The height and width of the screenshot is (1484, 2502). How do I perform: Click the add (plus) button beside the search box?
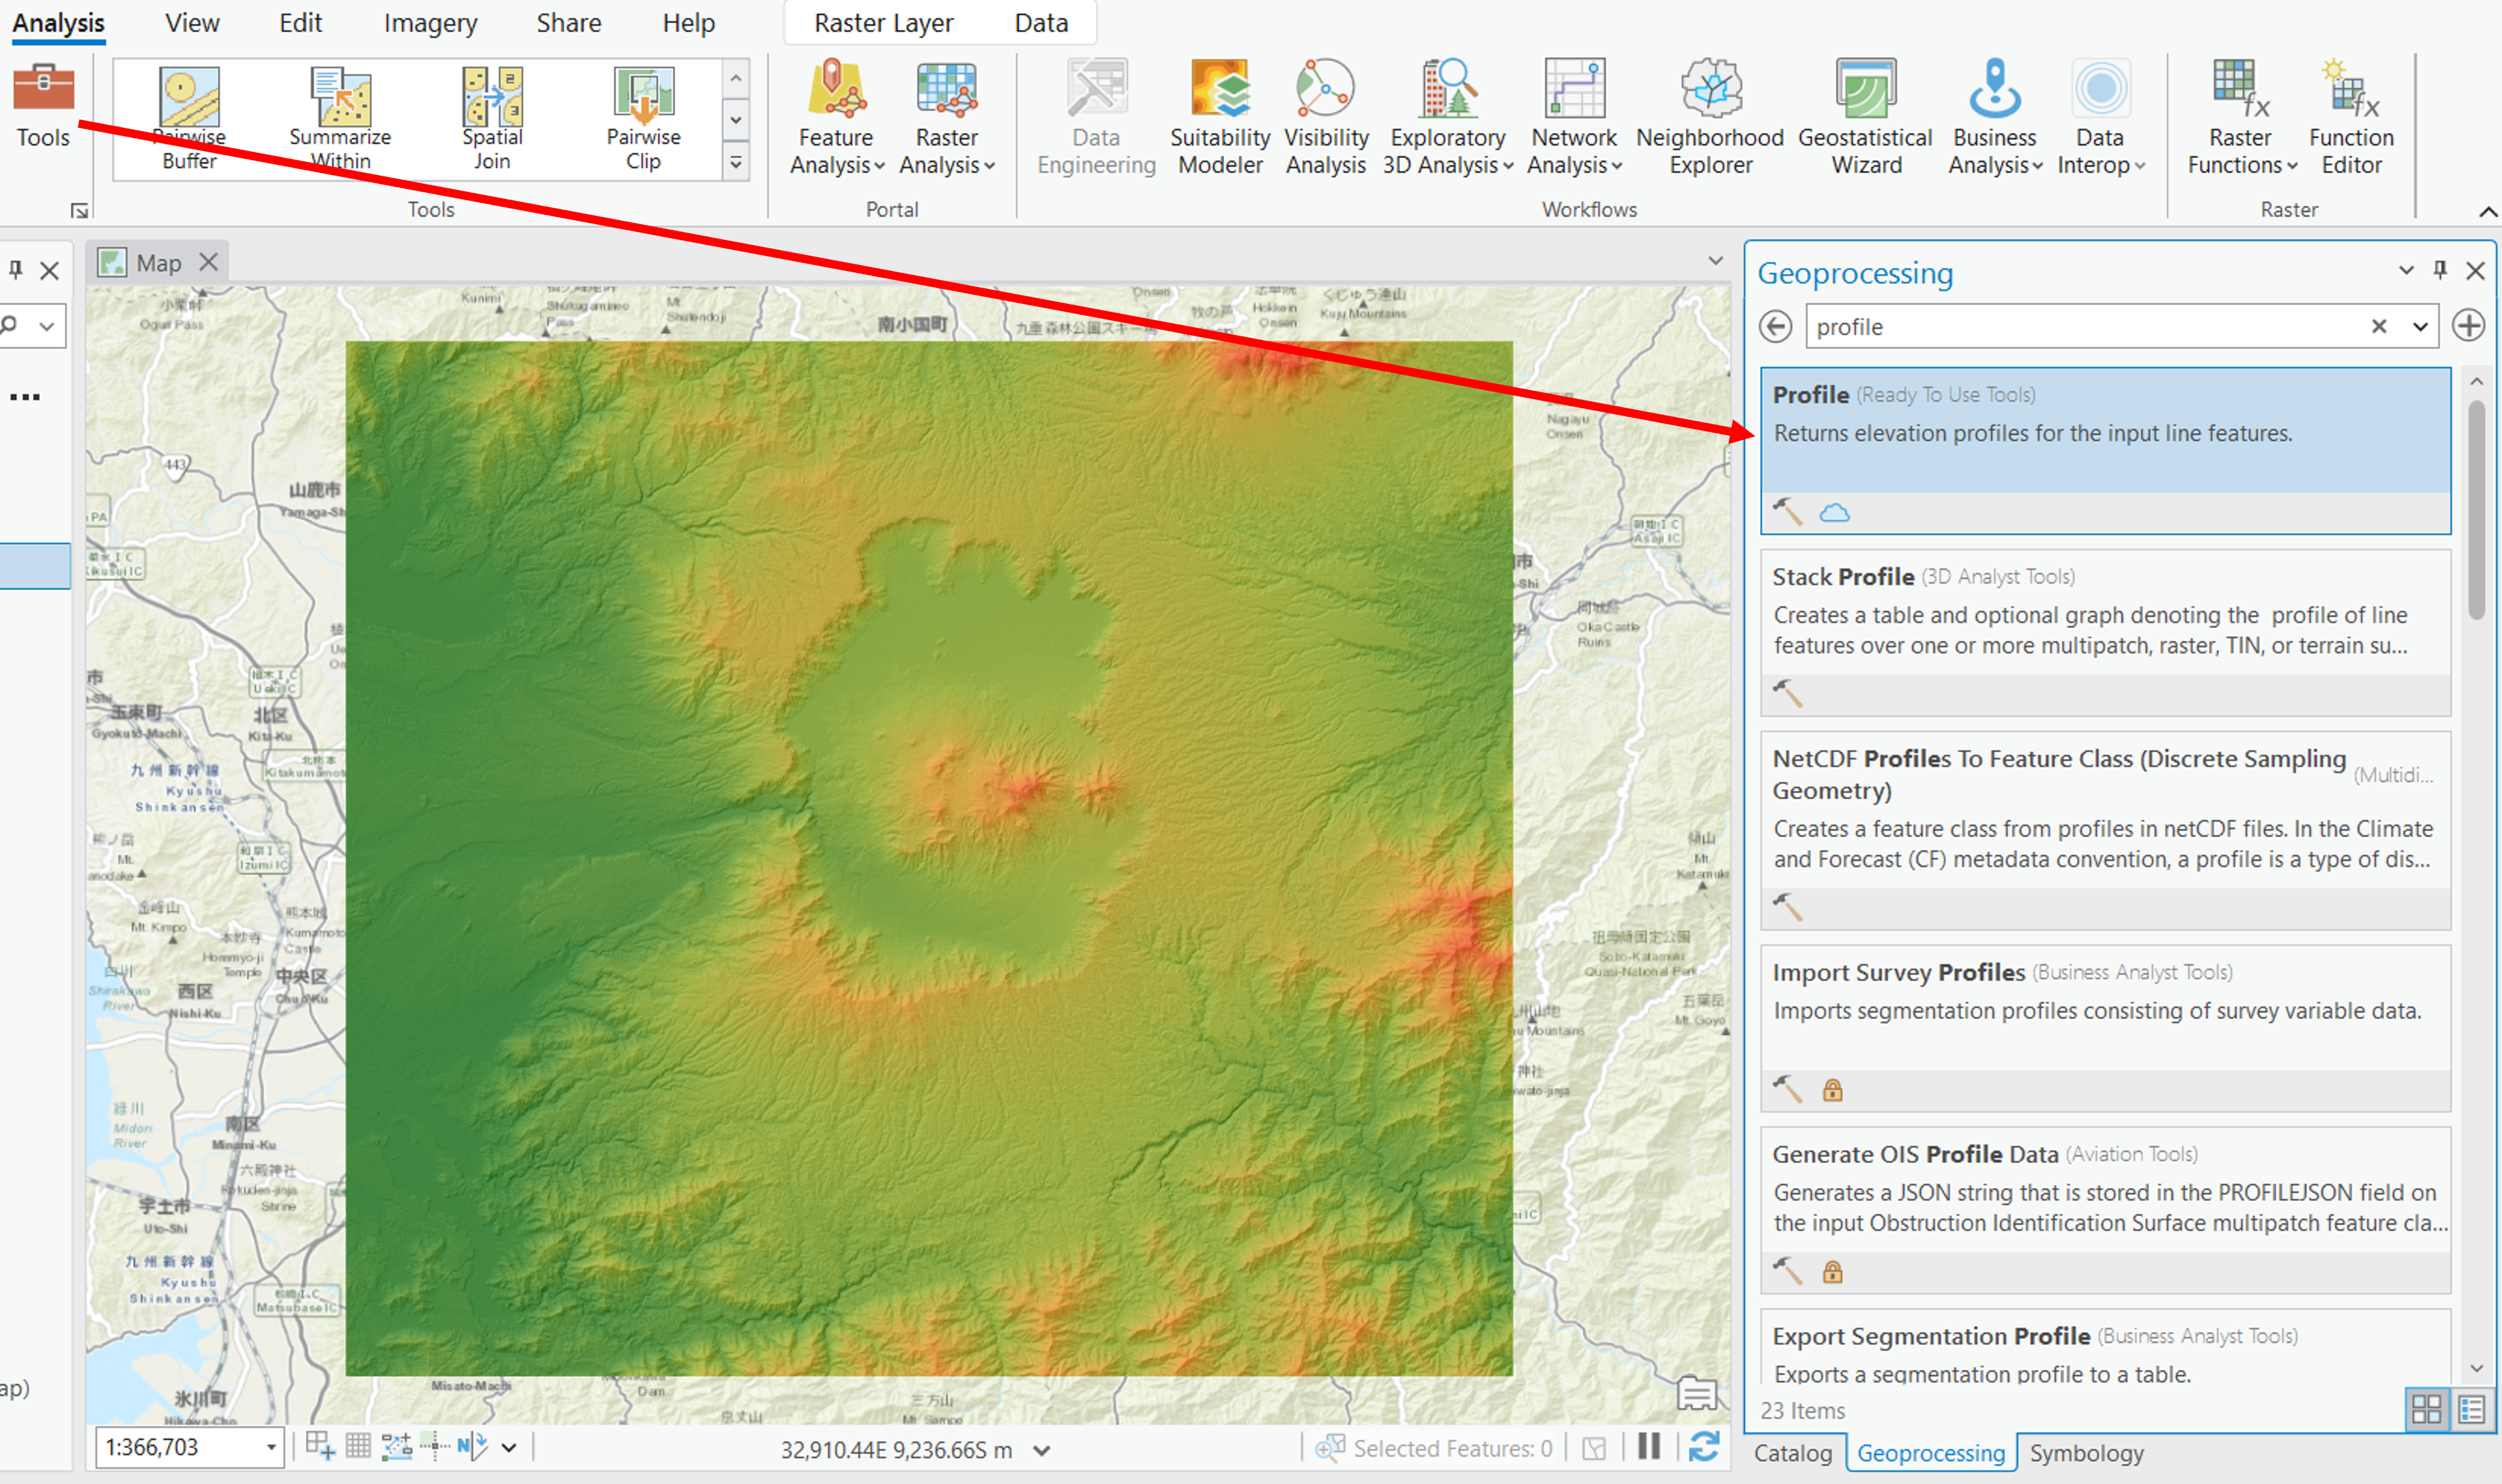click(x=2468, y=326)
